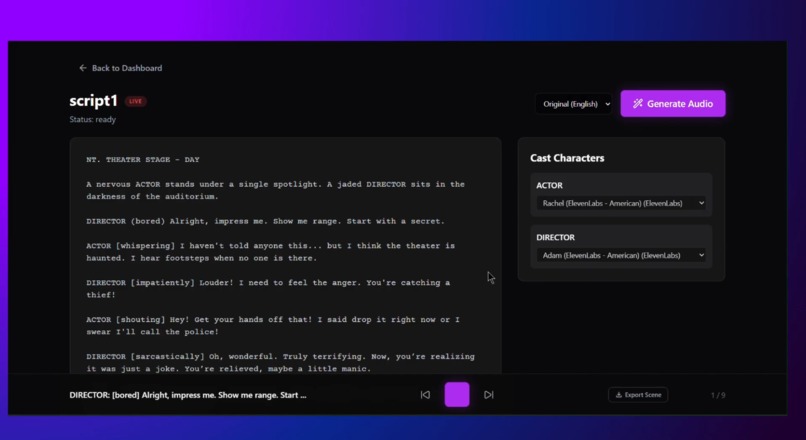Click the download icon in Export Scene
Screen dimensions: 806x440
(x=619, y=395)
